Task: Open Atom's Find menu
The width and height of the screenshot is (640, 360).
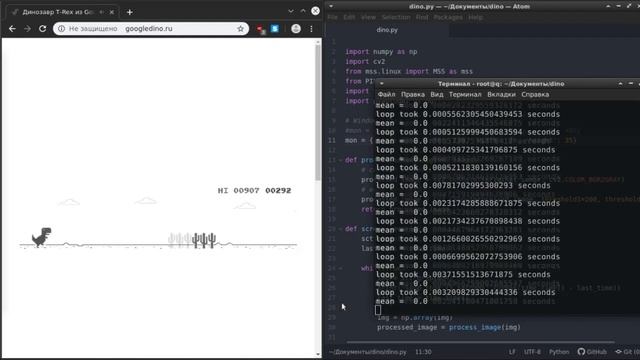Action: pos(422,17)
